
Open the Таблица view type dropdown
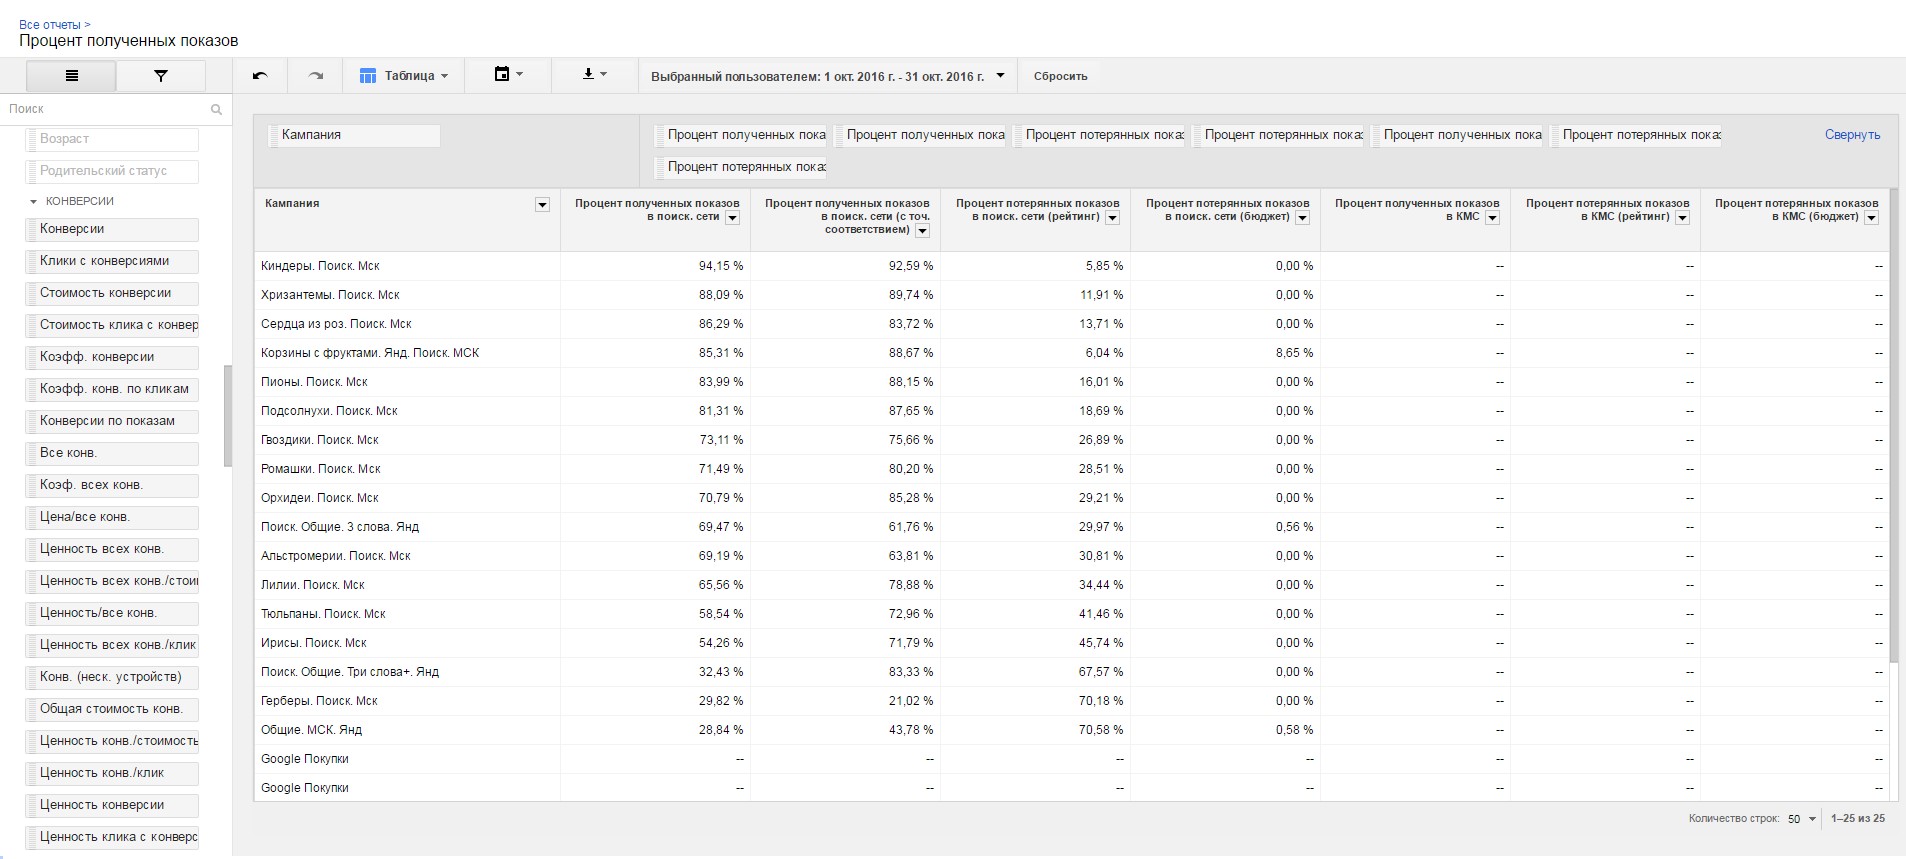[404, 76]
